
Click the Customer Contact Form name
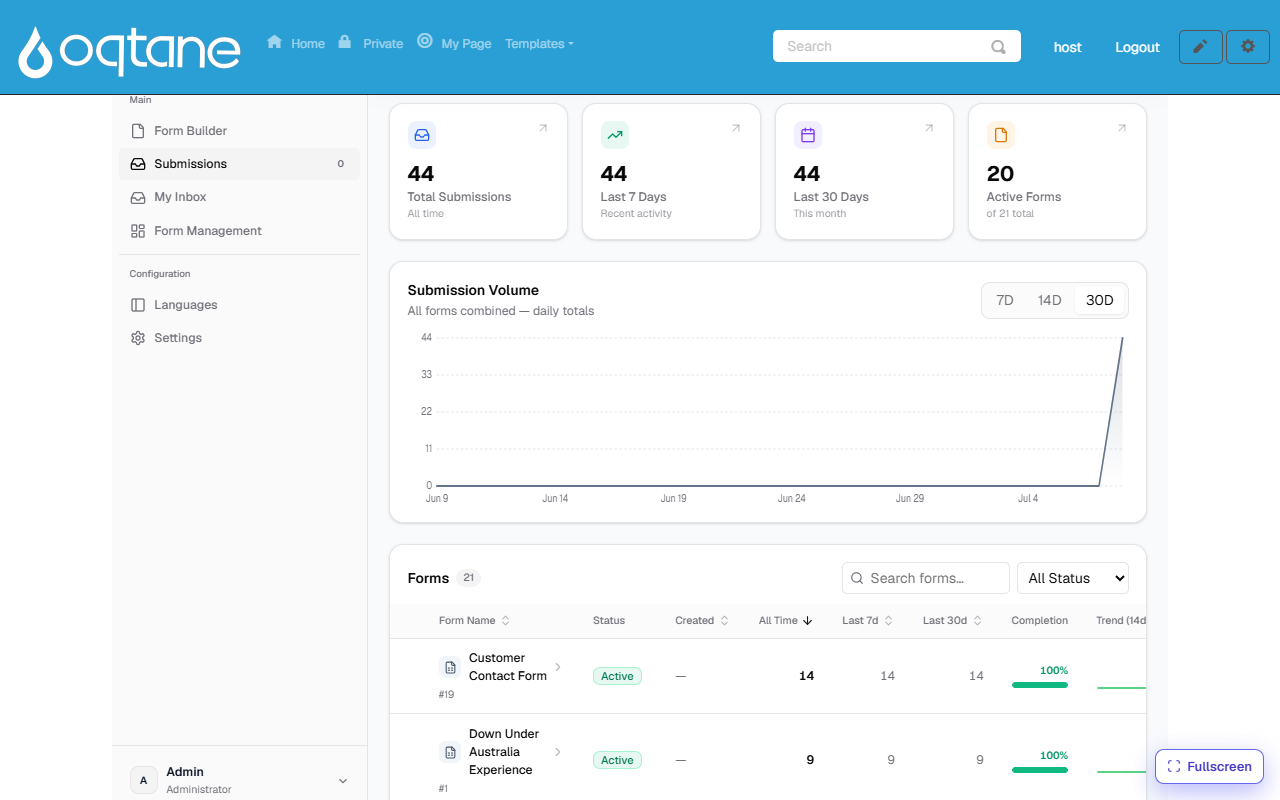click(508, 667)
